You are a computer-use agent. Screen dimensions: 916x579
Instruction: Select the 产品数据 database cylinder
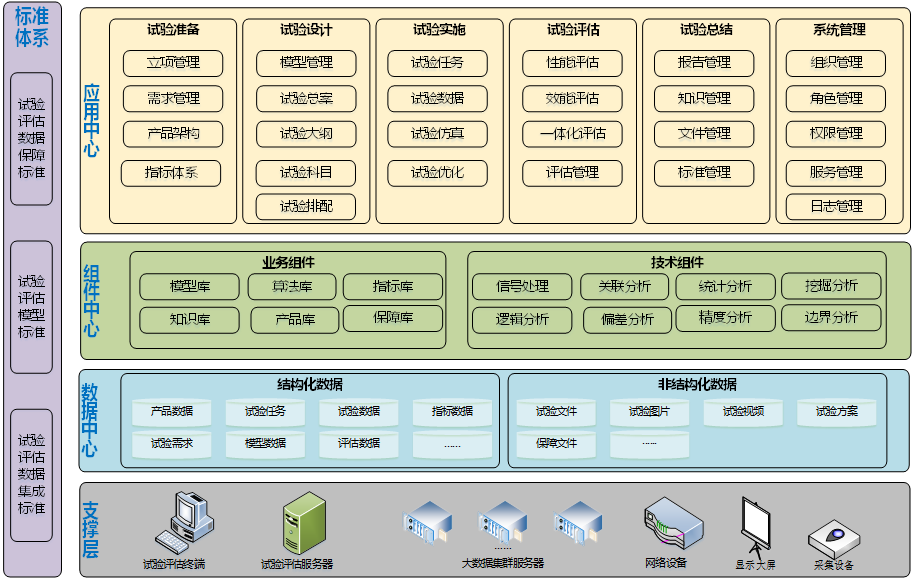[x=172, y=411]
